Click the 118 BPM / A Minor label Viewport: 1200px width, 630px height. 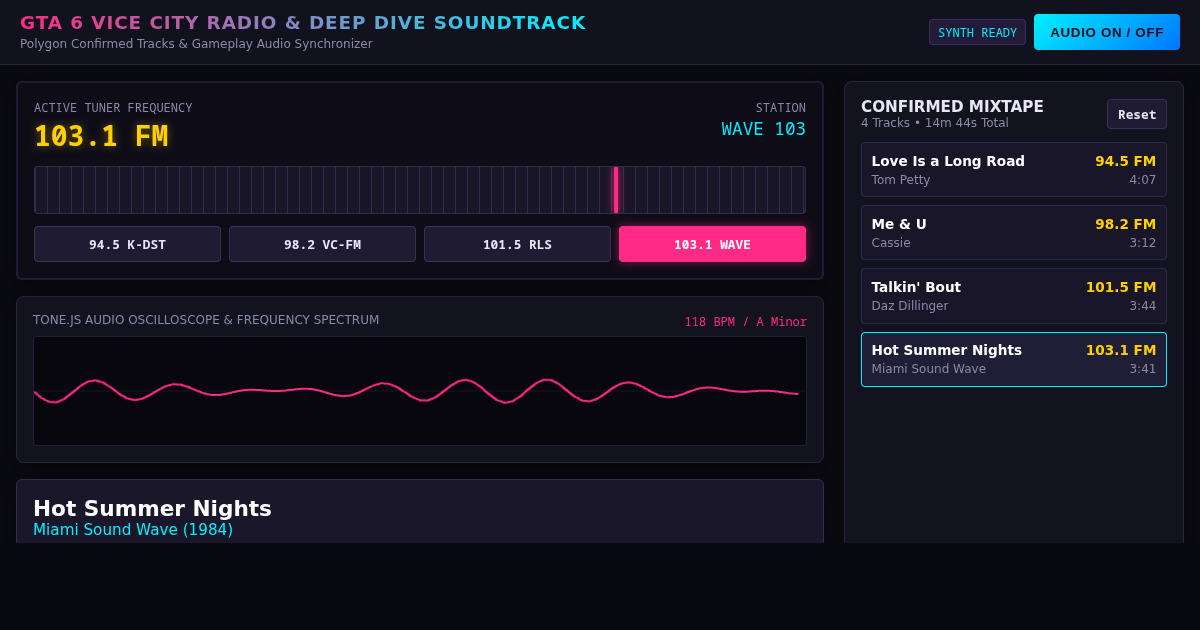click(x=746, y=322)
